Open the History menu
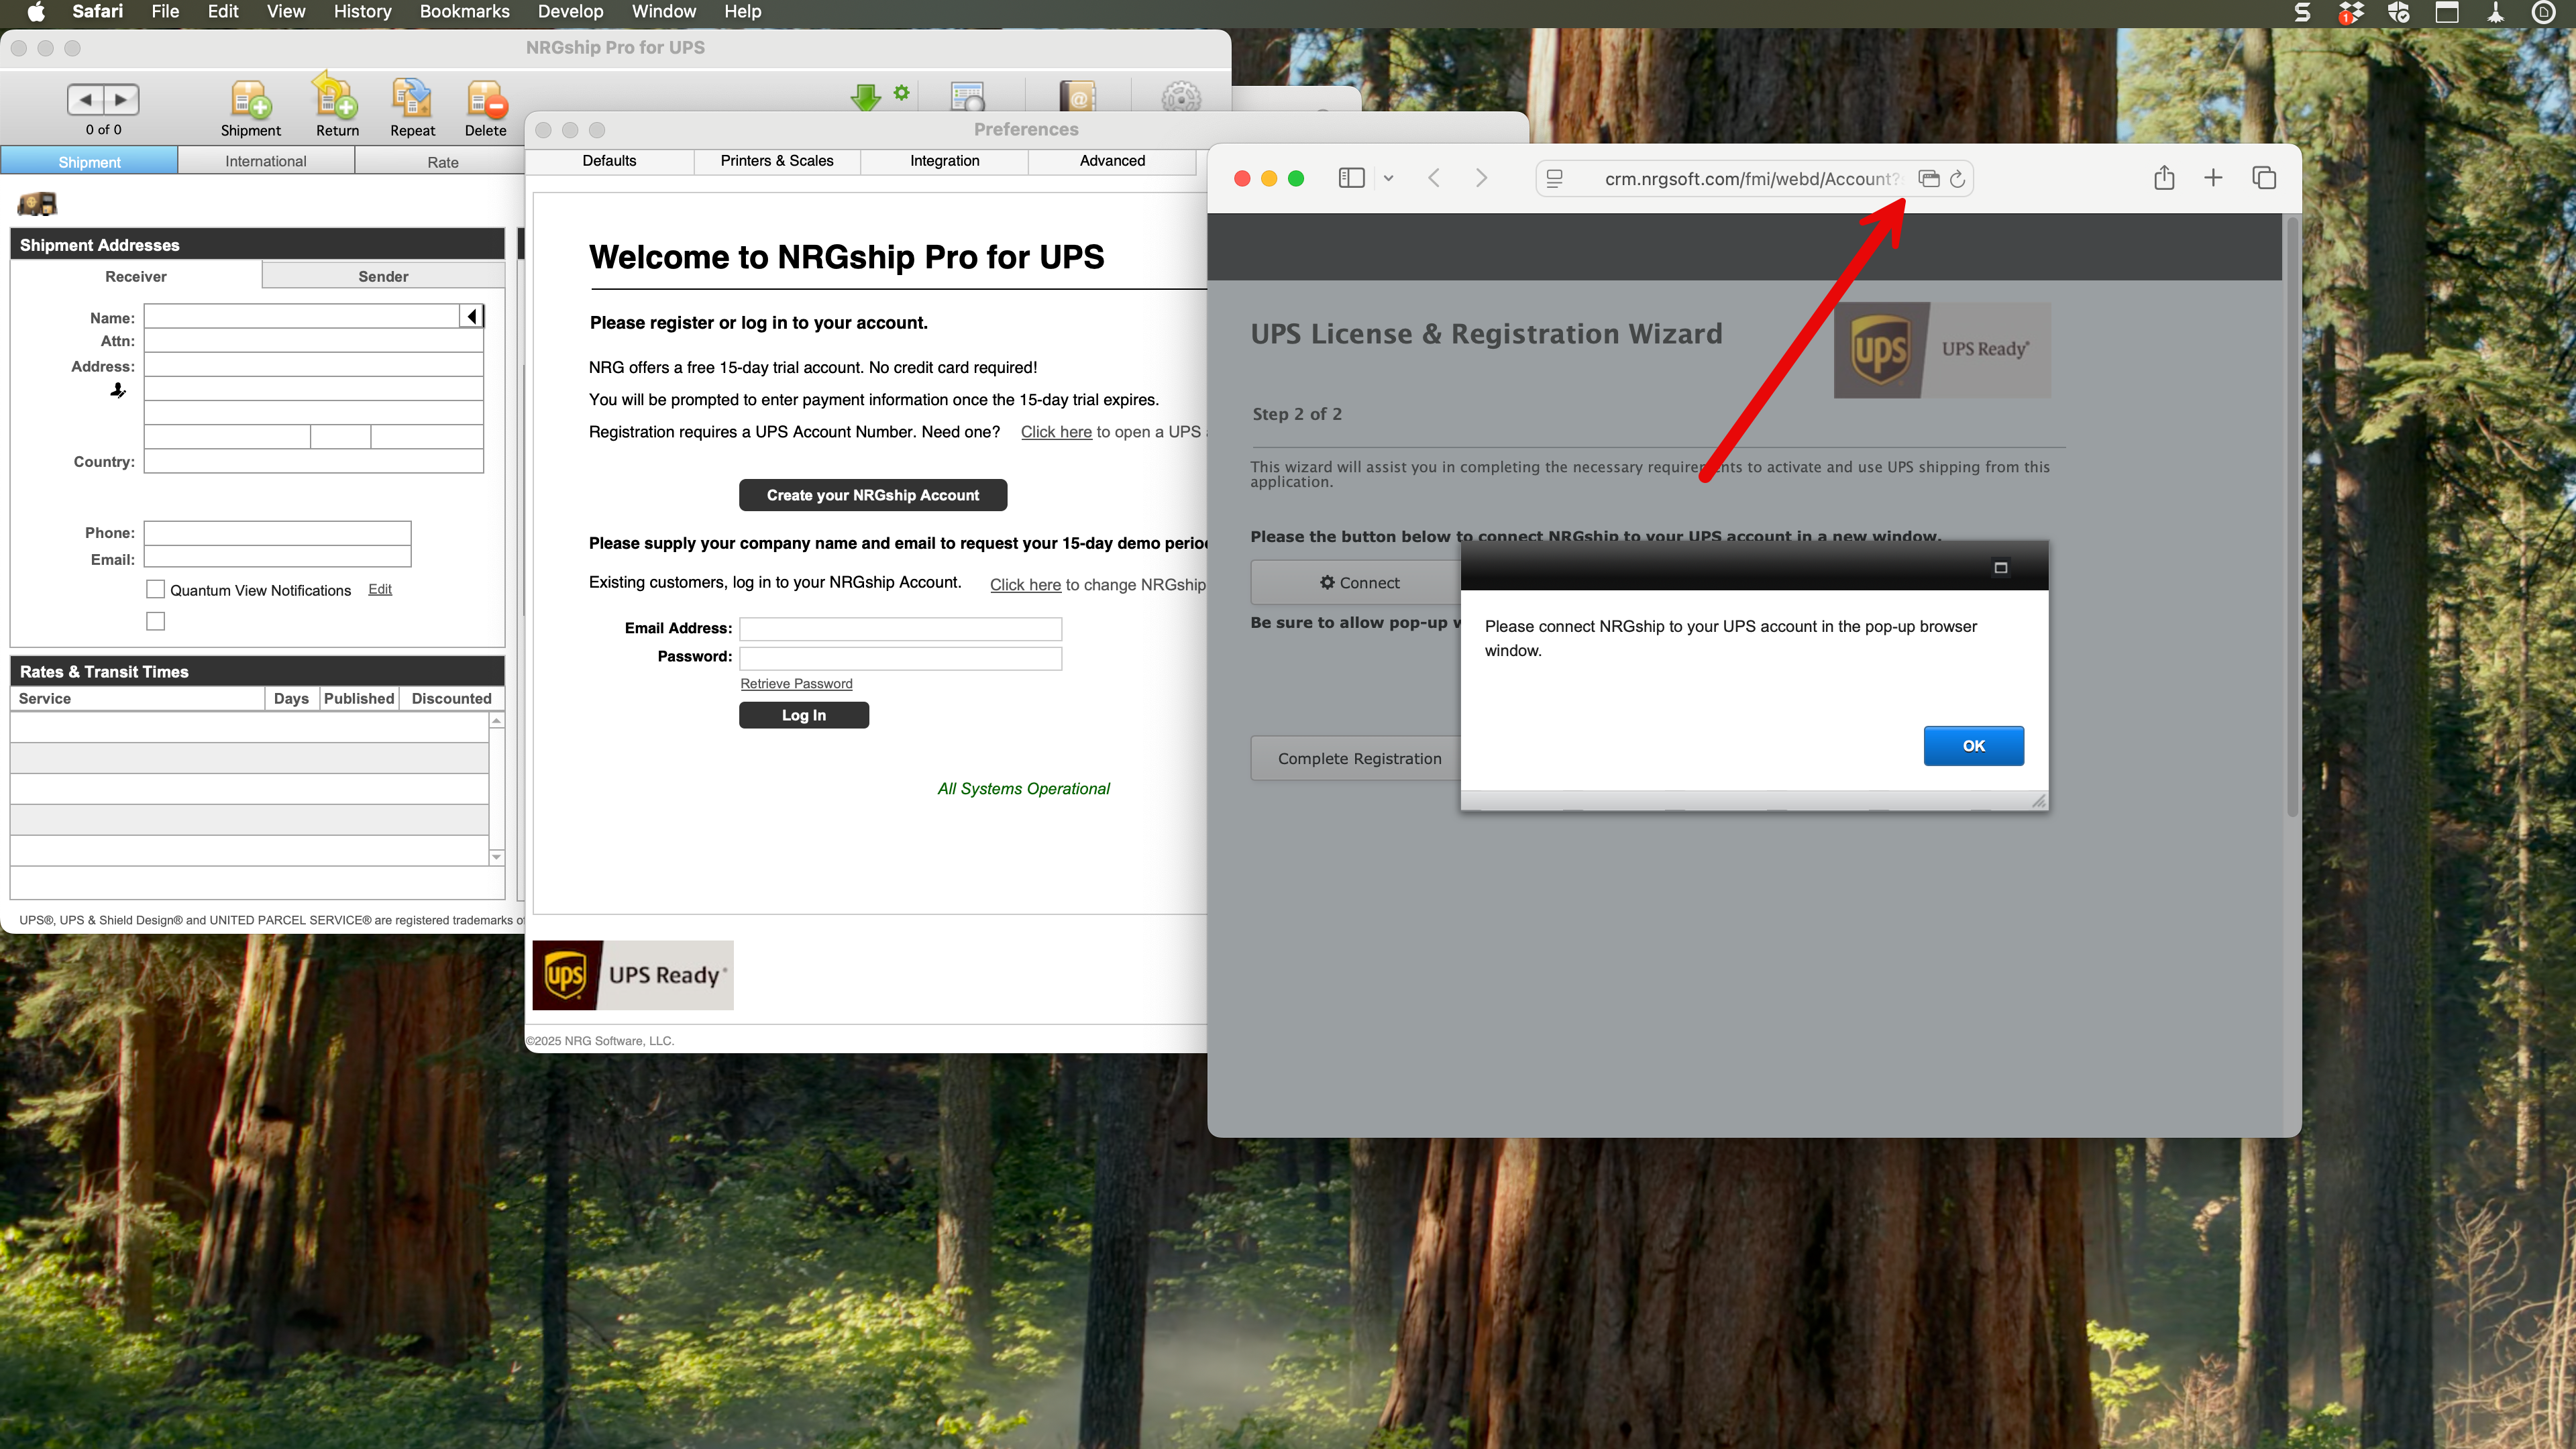 click(362, 12)
